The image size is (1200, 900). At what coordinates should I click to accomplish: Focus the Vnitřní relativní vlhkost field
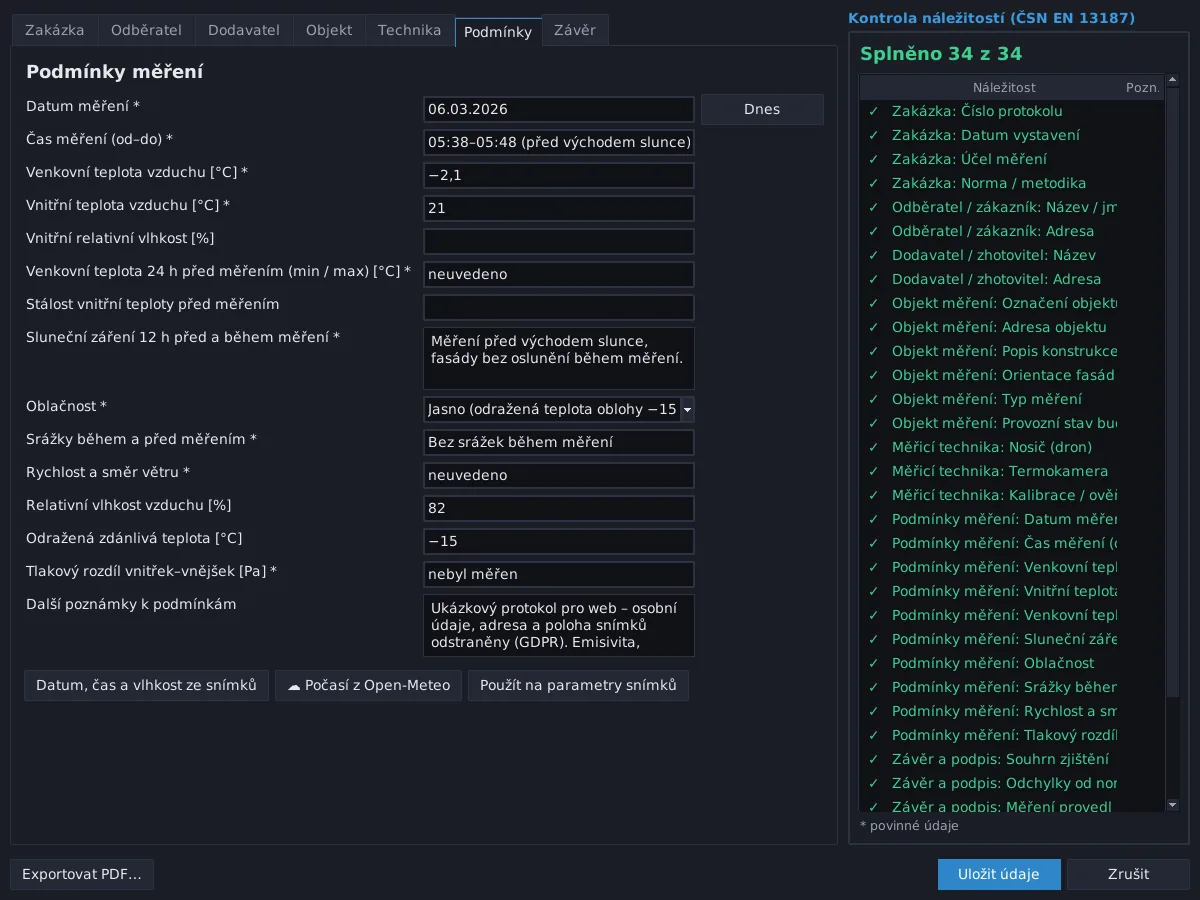[x=559, y=242]
